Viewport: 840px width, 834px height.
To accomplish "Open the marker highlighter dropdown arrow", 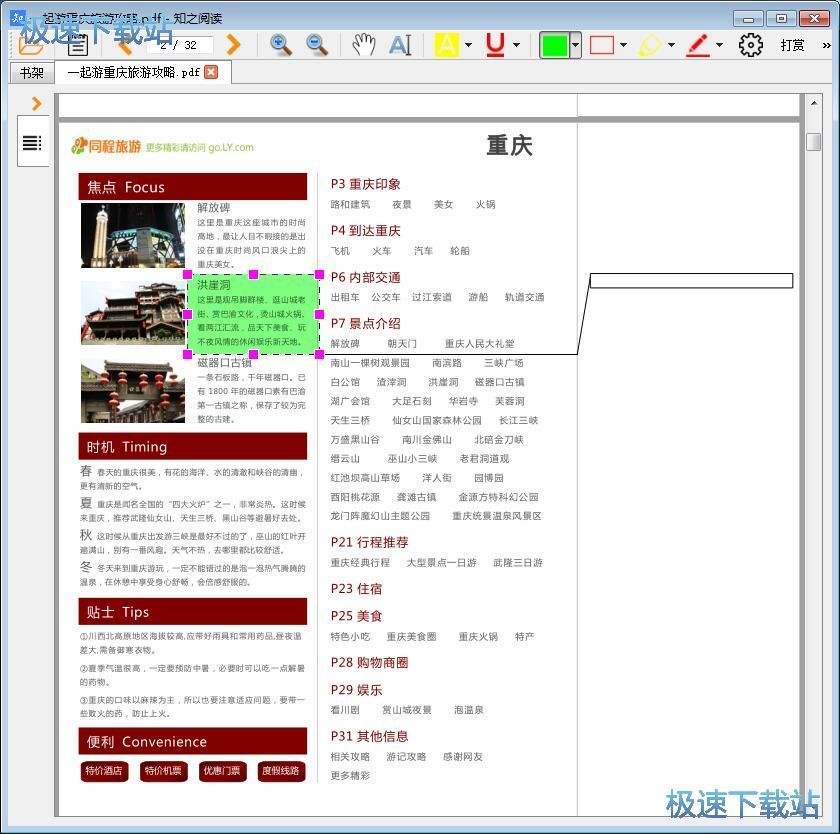I will pos(671,45).
